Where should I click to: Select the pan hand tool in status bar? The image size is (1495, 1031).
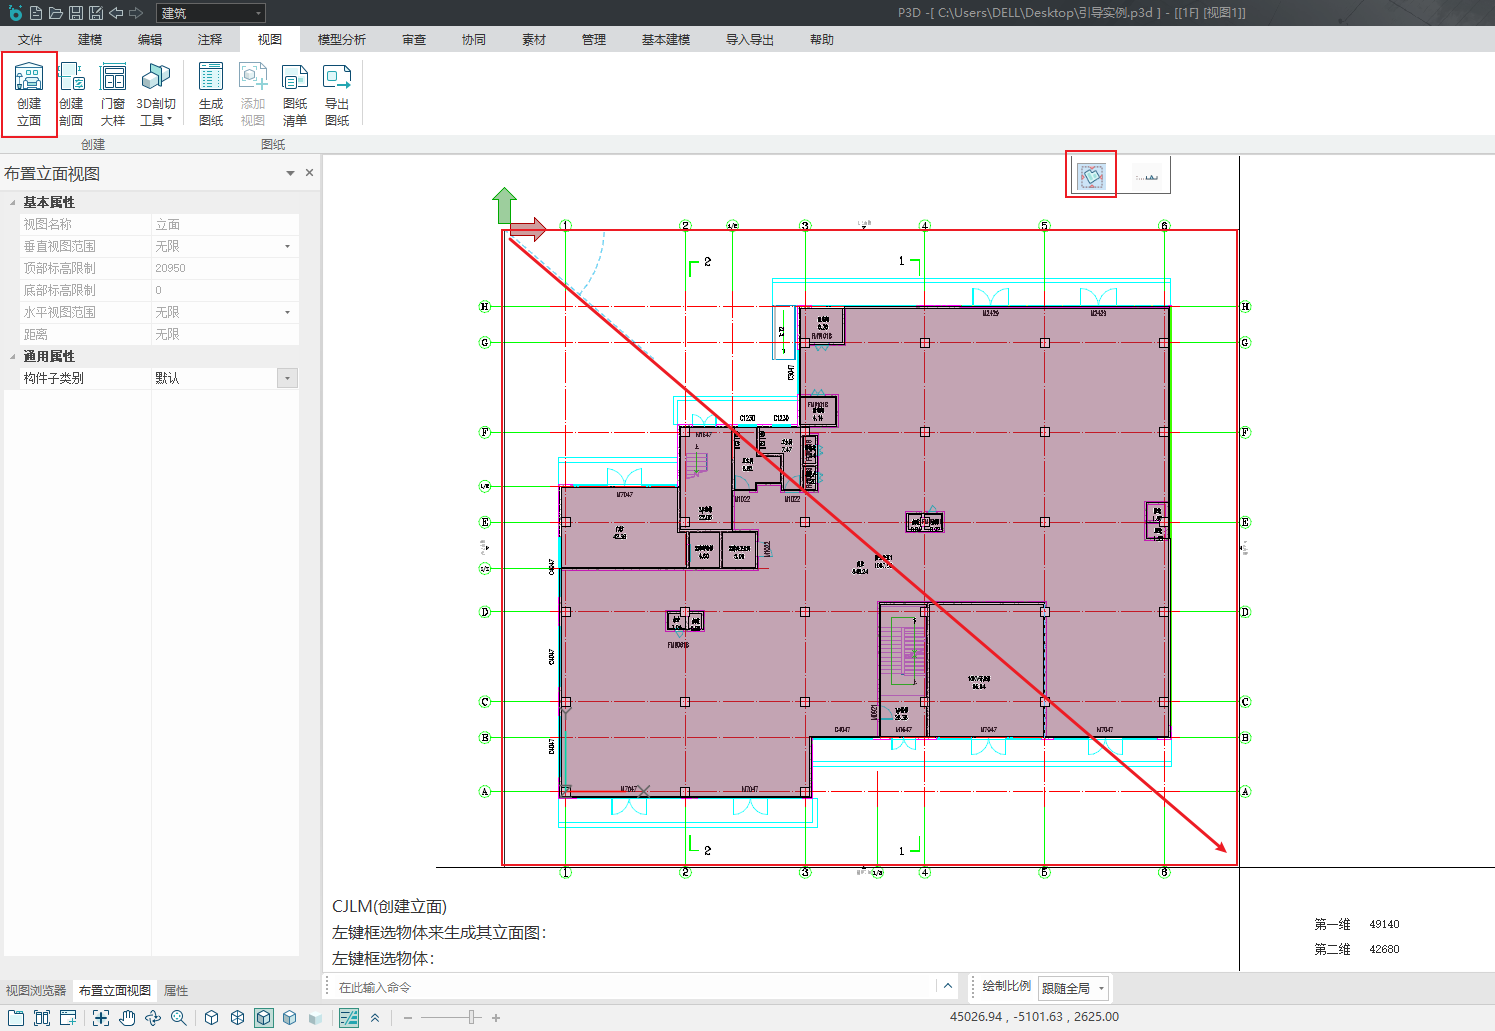pyautogui.click(x=127, y=1018)
